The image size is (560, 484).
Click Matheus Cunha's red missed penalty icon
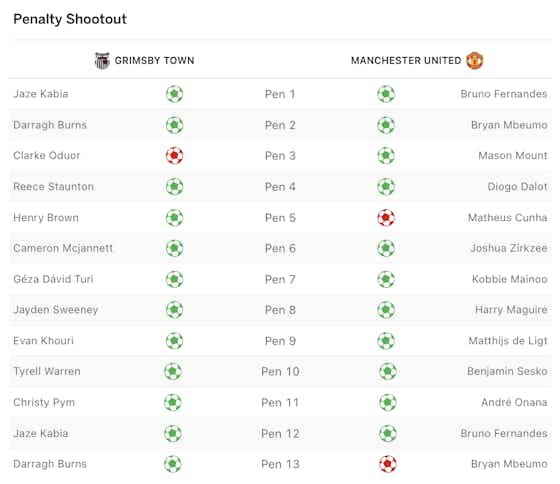coord(386,218)
